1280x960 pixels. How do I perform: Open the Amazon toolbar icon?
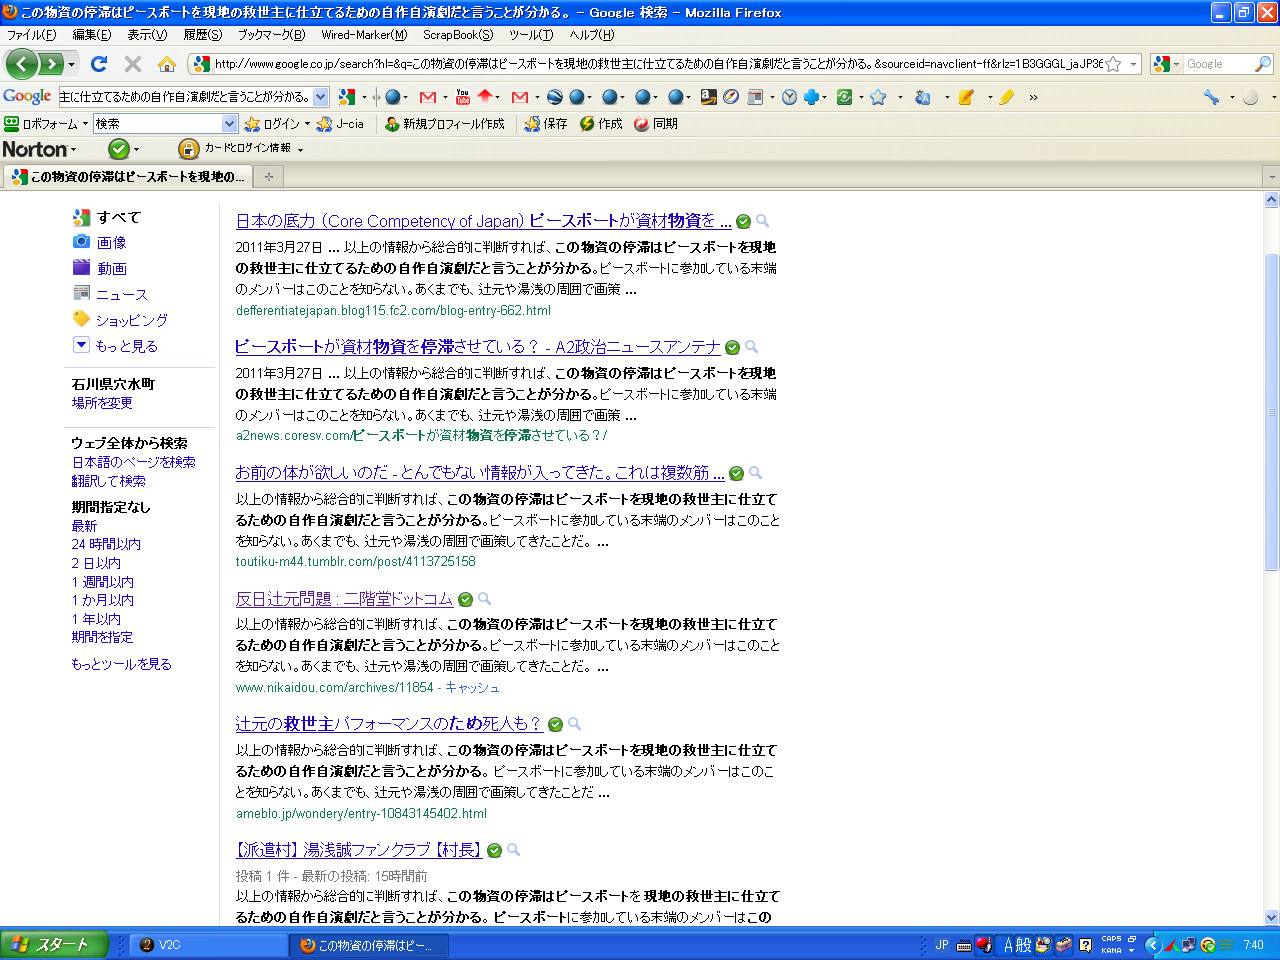point(708,97)
